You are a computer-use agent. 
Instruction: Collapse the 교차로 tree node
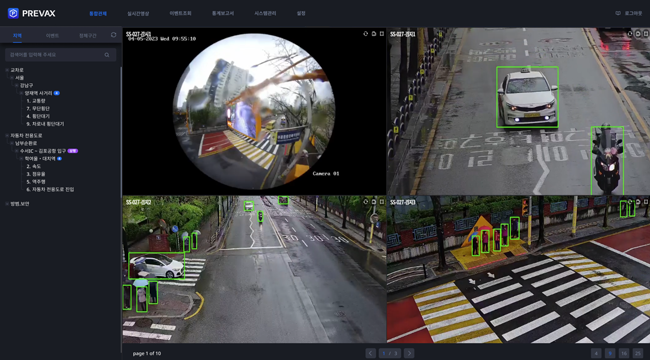(x=7, y=70)
